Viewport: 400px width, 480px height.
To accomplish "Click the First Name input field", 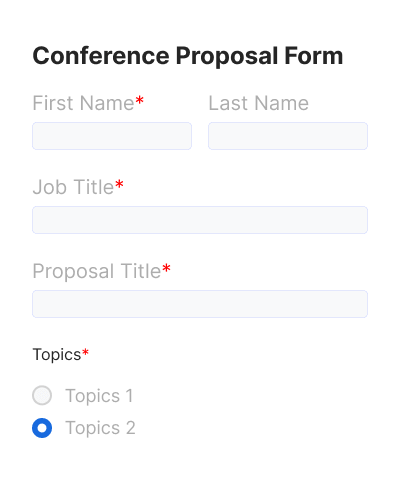I will 112,136.
